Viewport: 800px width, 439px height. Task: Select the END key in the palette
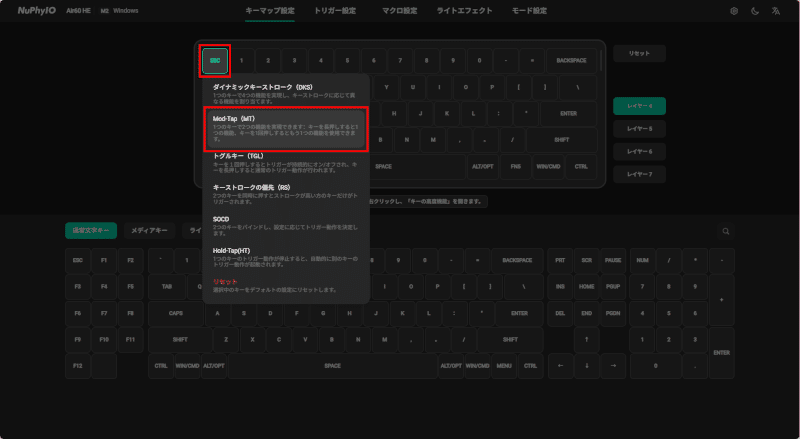(587, 313)
